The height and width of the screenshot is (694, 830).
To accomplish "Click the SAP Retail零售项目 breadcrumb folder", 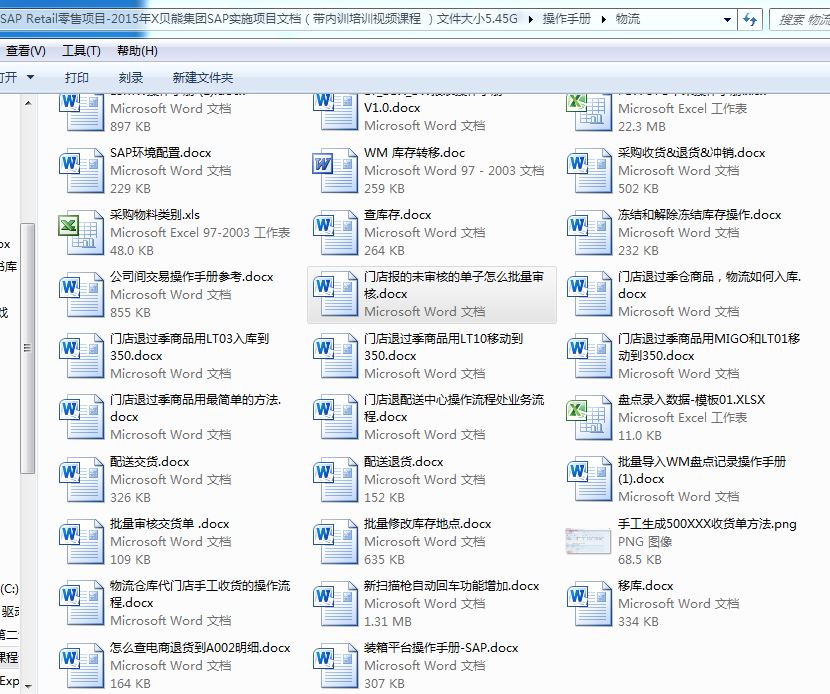I will pos(258,19).
